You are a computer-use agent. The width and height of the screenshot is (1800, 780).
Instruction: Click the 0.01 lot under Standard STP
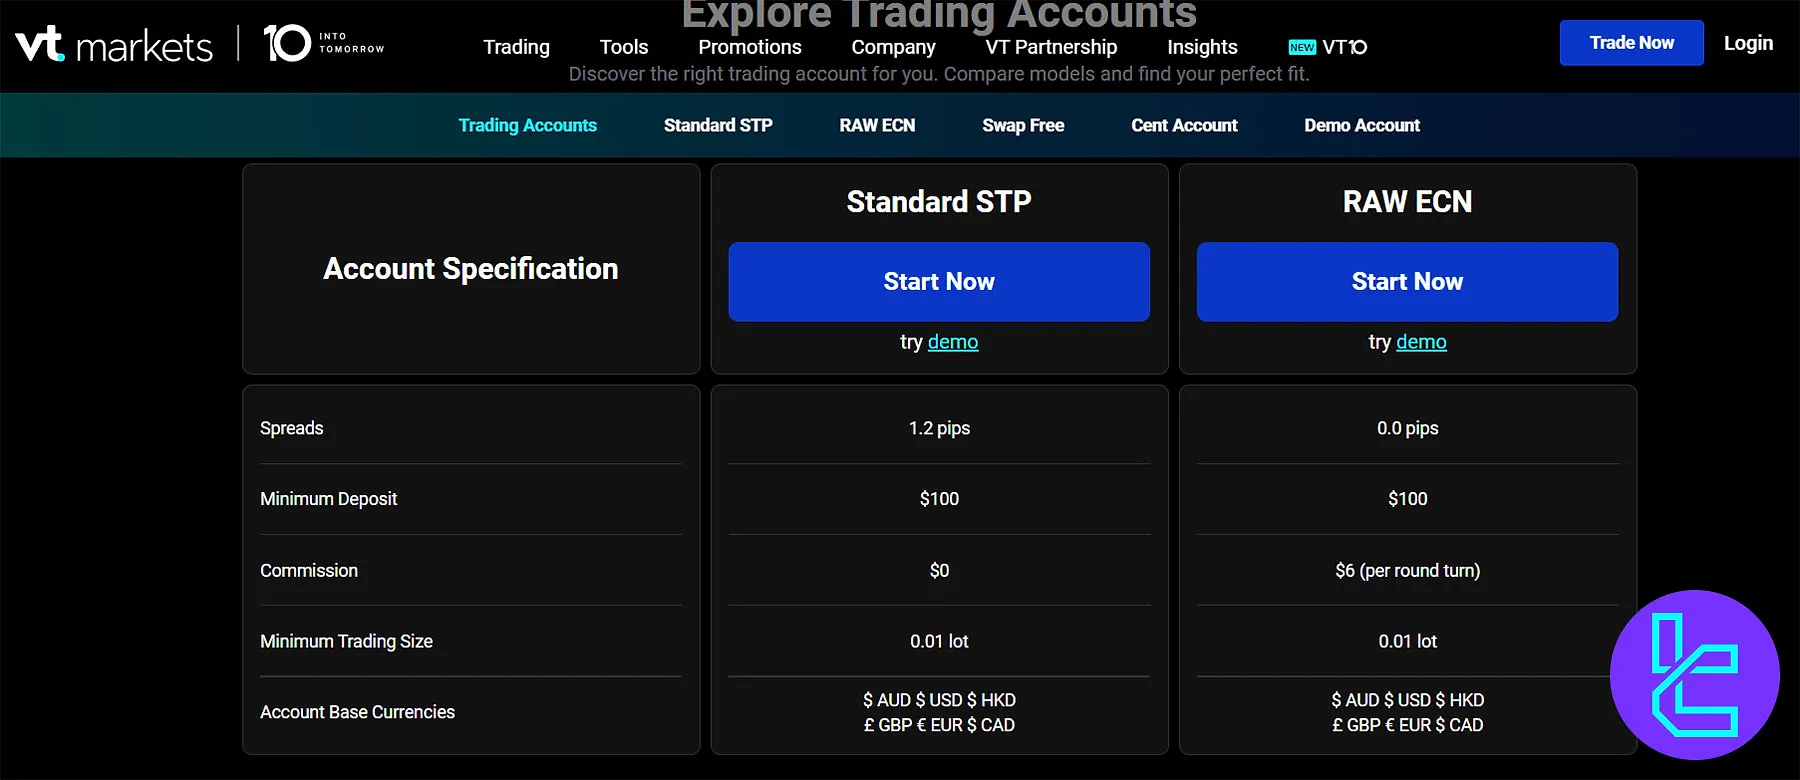pos(939,642)
